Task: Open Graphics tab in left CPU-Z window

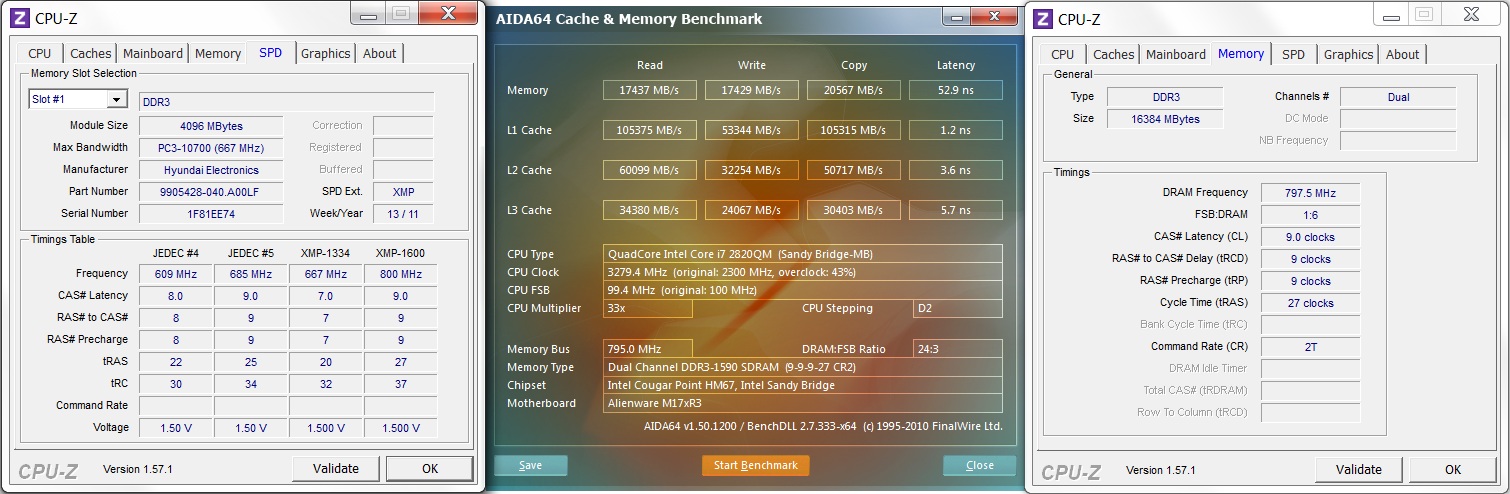Action: [326, 54]
